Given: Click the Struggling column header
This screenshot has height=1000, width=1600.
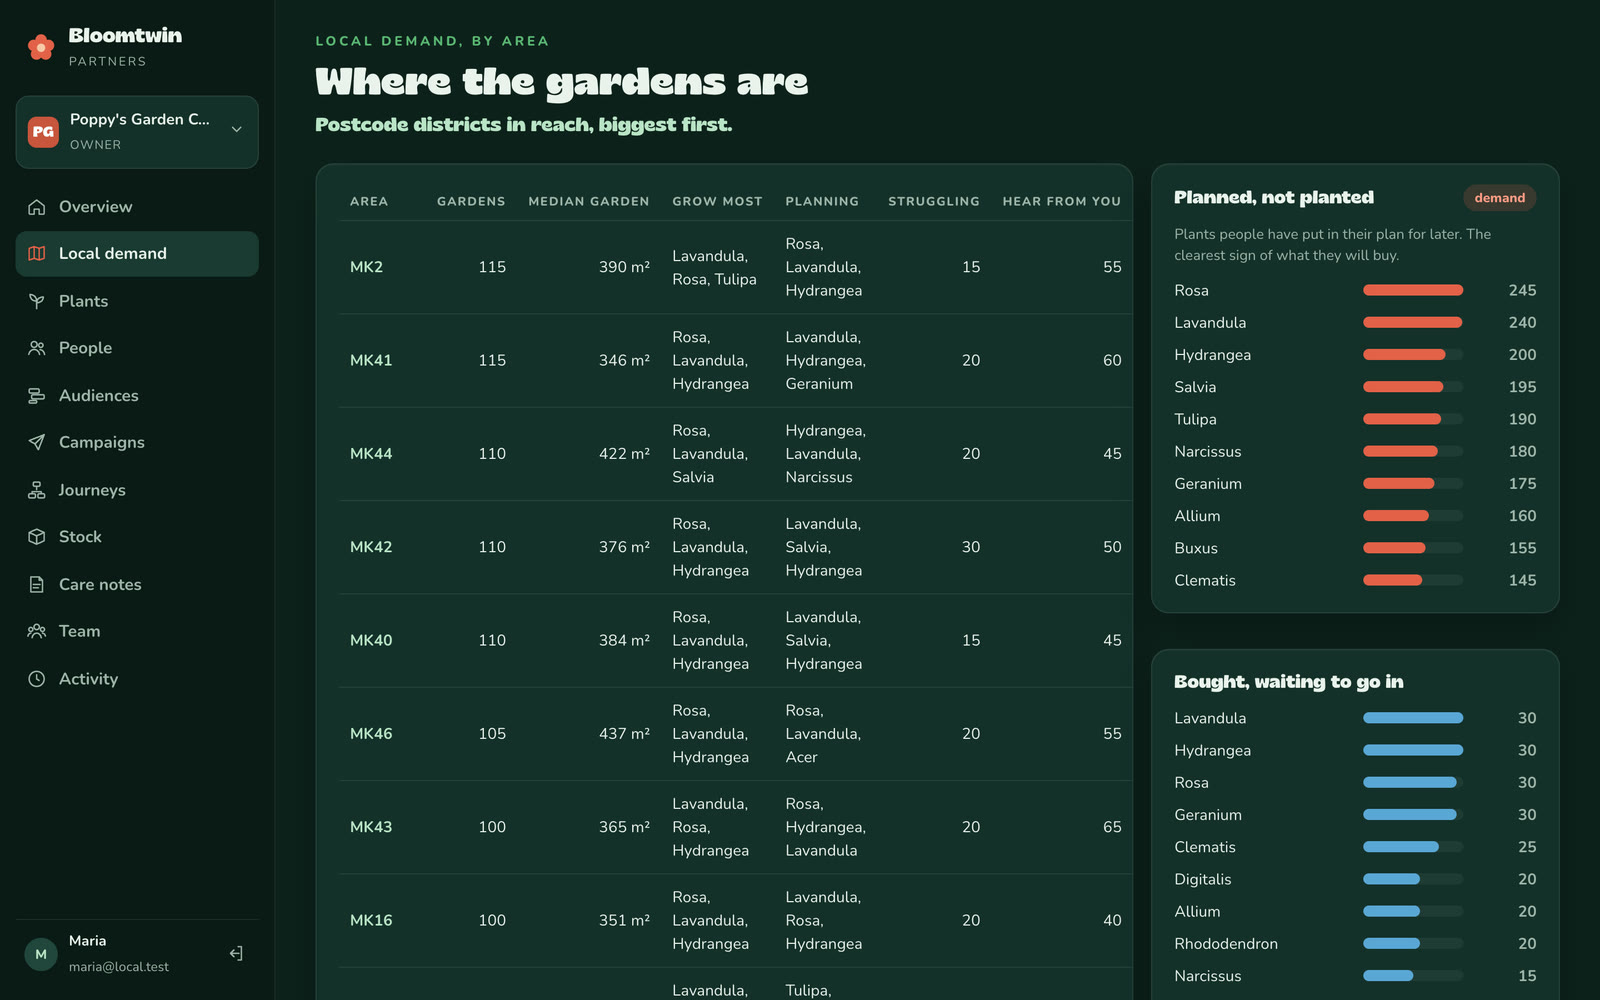Looking at the screenshot, I should (934, 202).
